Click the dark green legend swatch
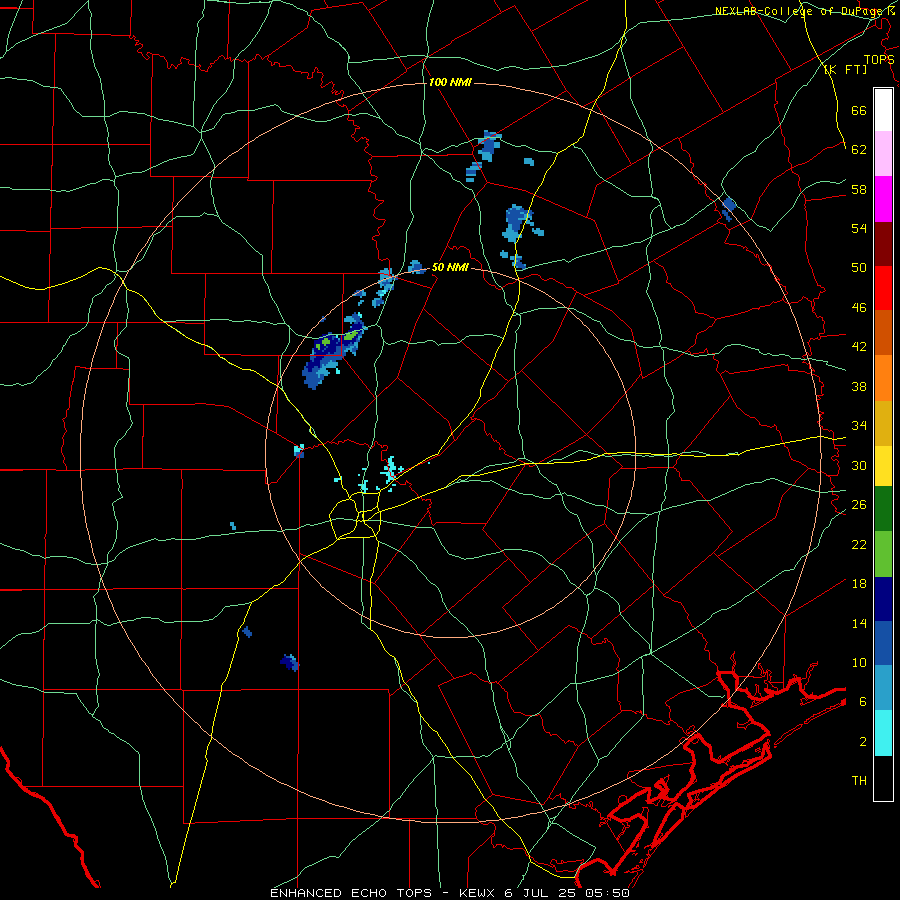Image resolution: width=900 pixels, height=900 pixels. 883,509
